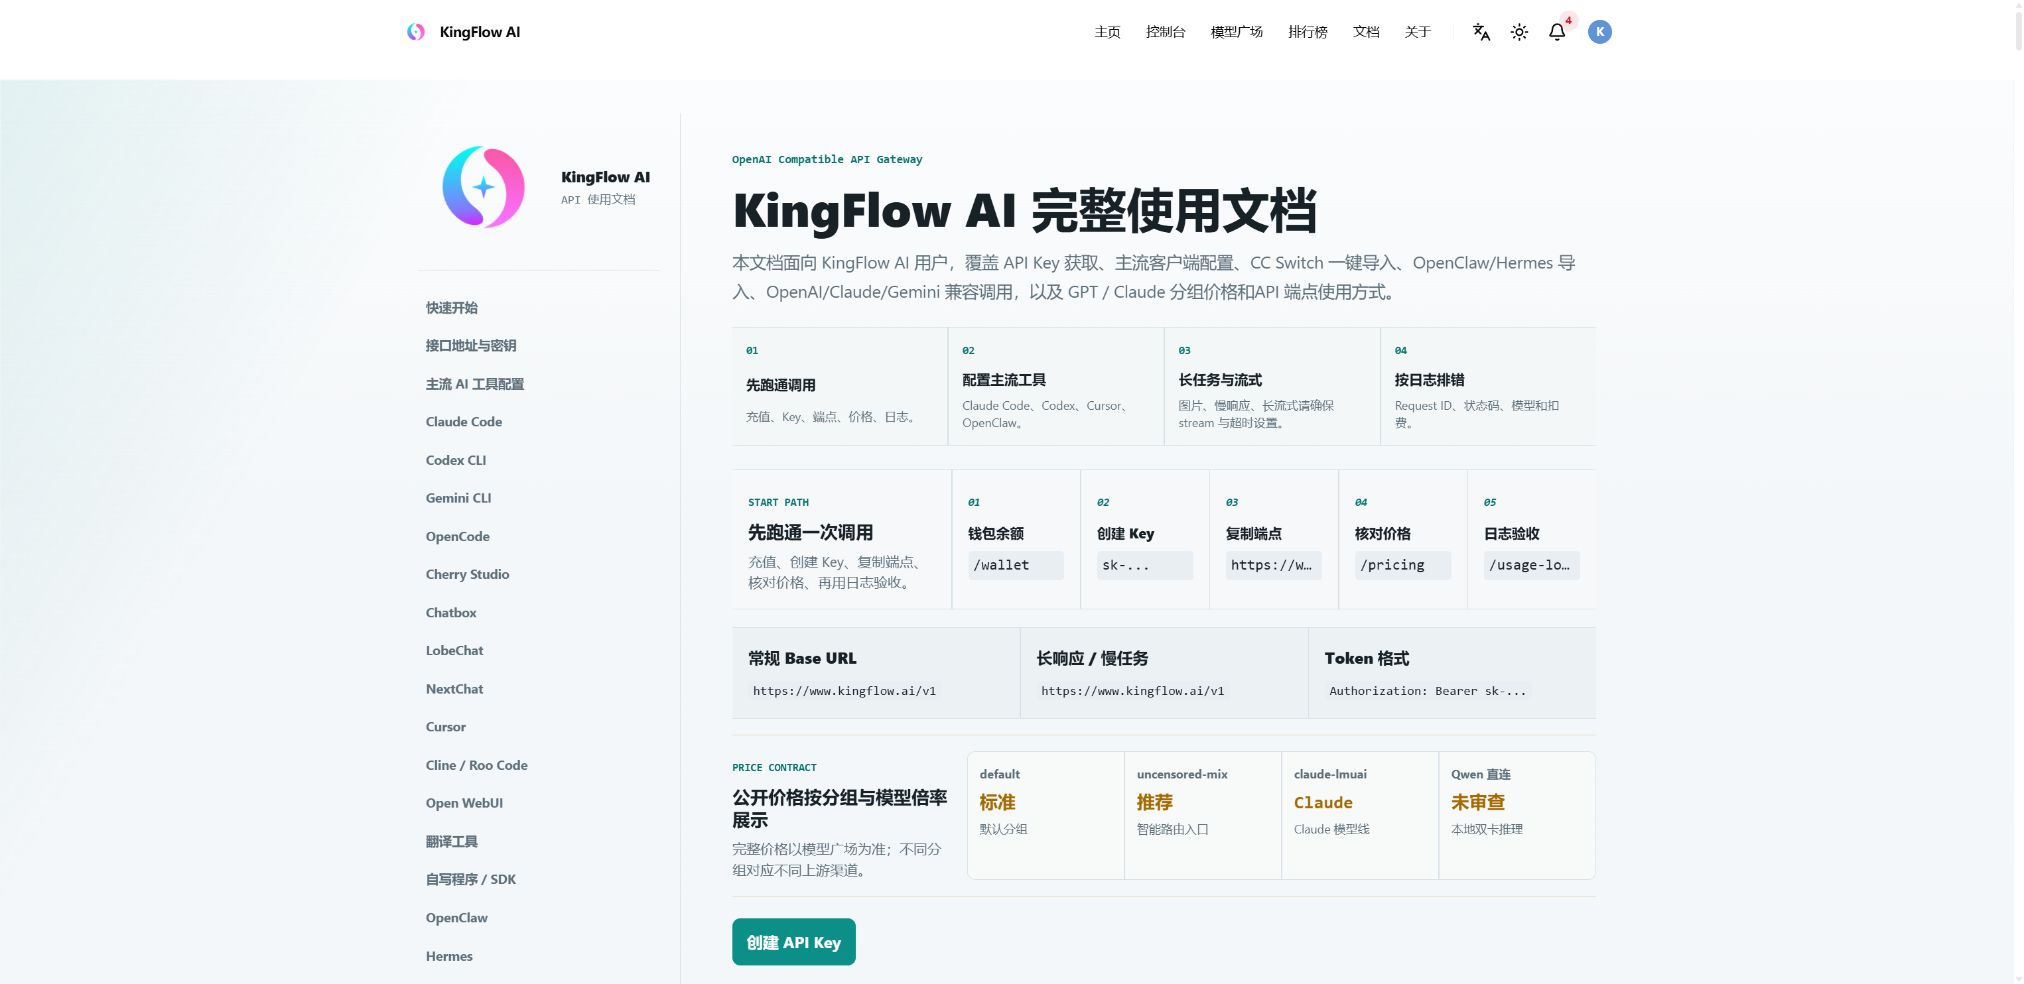Click the /wallet path under 钱包余额

click(x=1015, y=565)
